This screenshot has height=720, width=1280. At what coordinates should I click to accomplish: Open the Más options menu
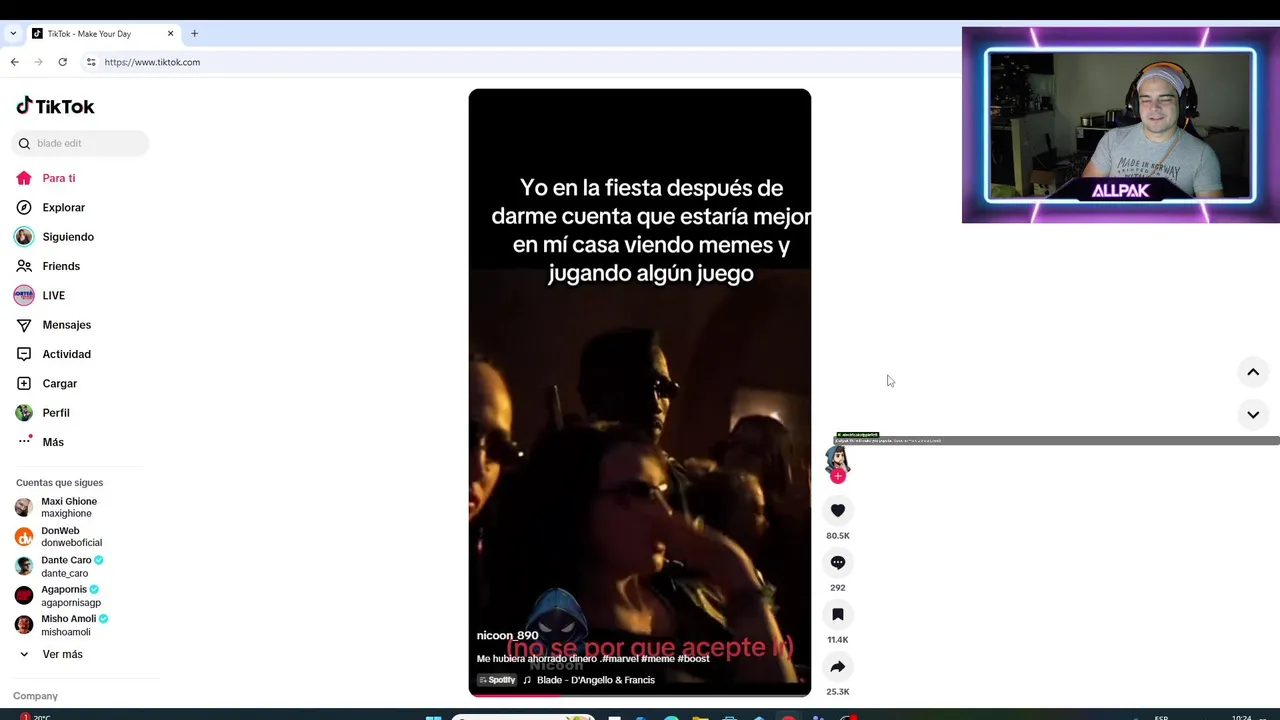[x=53, y=442]
